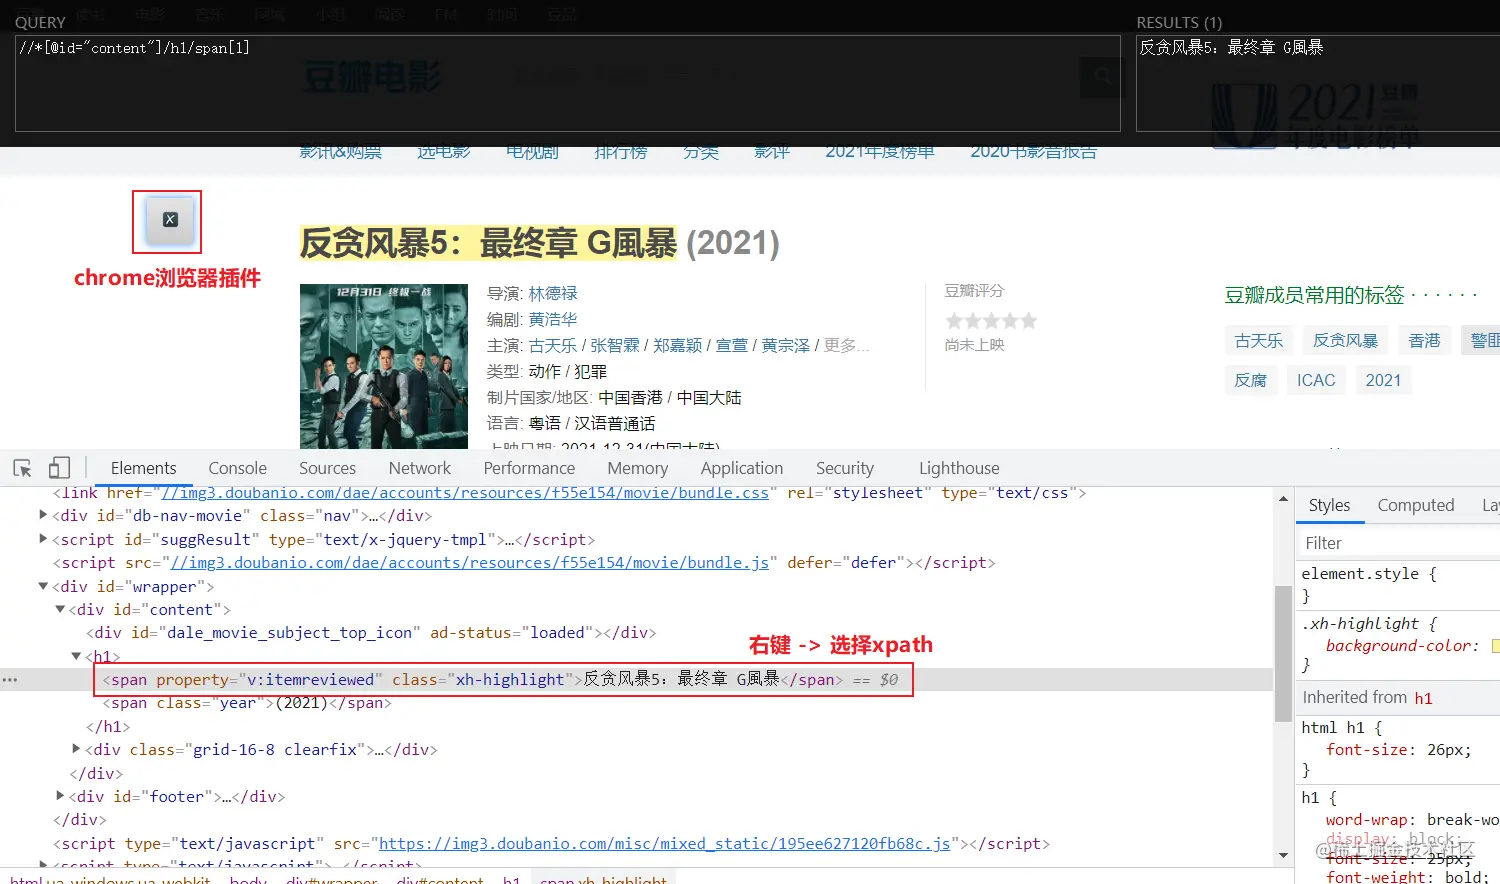Select the closing div id="footer" sibling /div row

[x=78, y=820]
